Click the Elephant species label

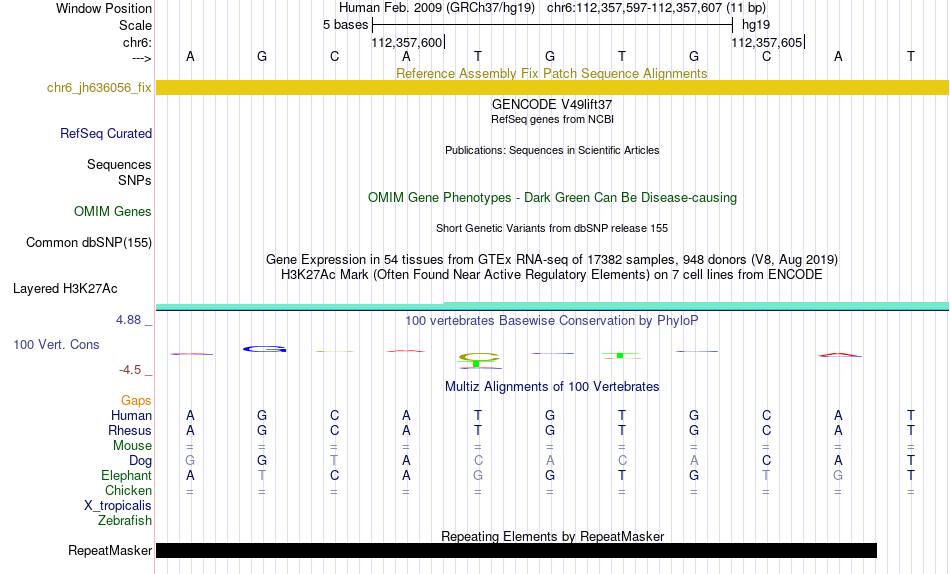[x=127, y=476]
